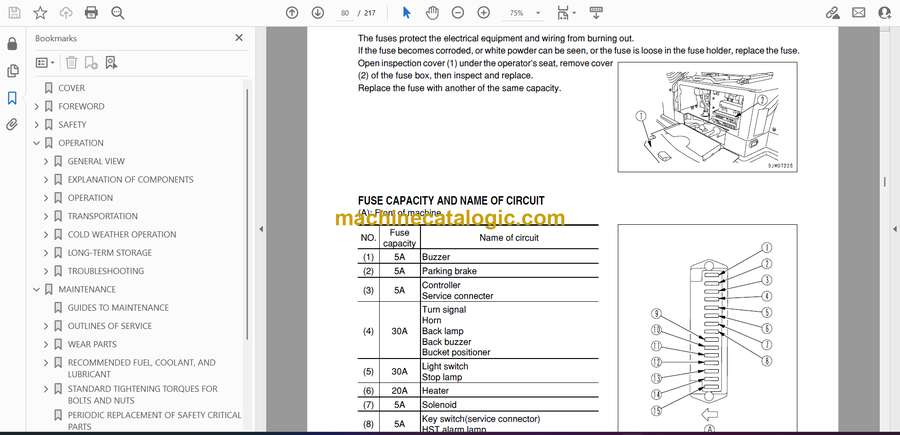Screen dimensions: 900x435
Task: Close the Bookmarks panel
Action: click(239, 38)
